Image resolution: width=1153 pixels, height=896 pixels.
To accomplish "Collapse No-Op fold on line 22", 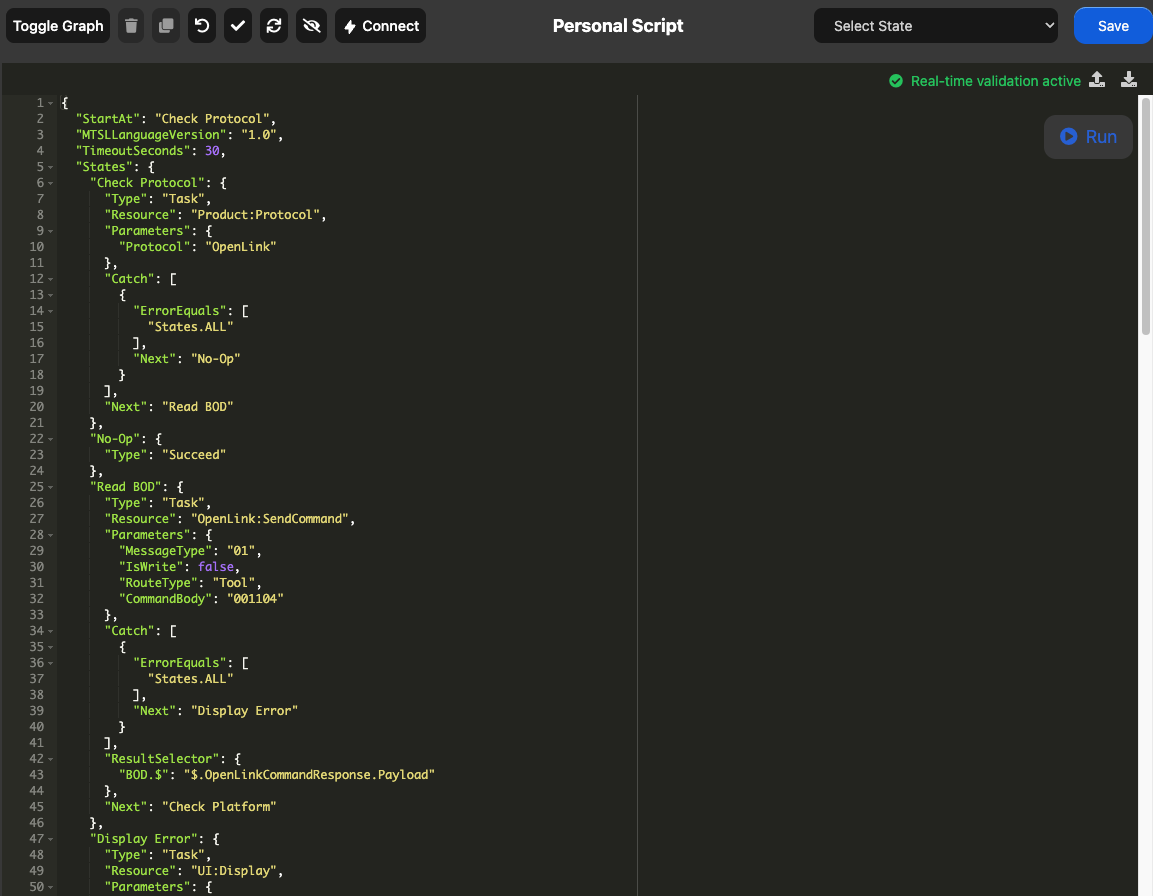I will point(51,439).
